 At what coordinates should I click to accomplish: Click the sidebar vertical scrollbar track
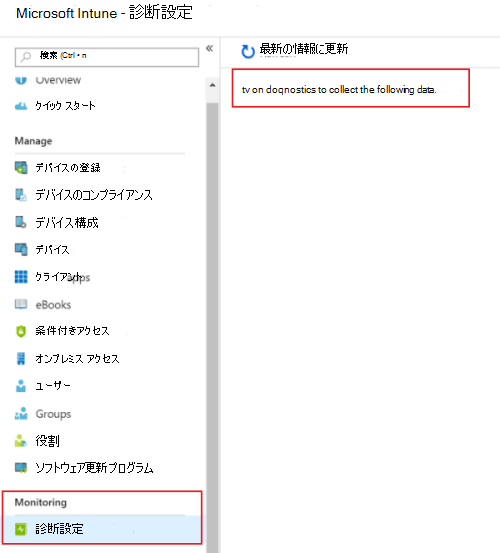click(212, 327)
